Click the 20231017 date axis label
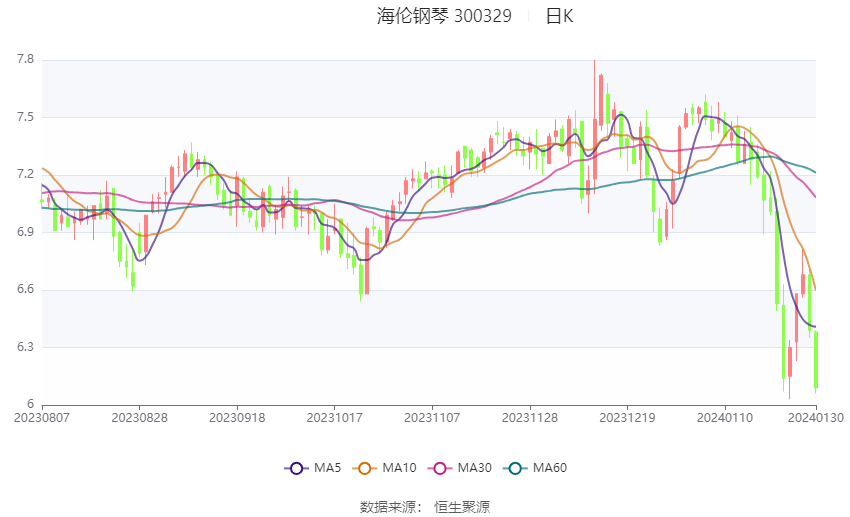This screenshot has width=850, height=517. coord(334,418)
